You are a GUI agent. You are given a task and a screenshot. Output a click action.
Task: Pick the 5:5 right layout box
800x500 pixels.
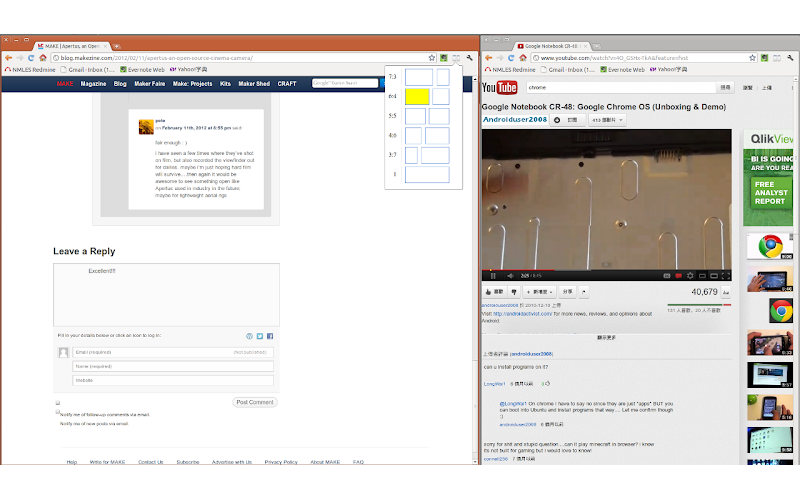[x=439, y=116]
